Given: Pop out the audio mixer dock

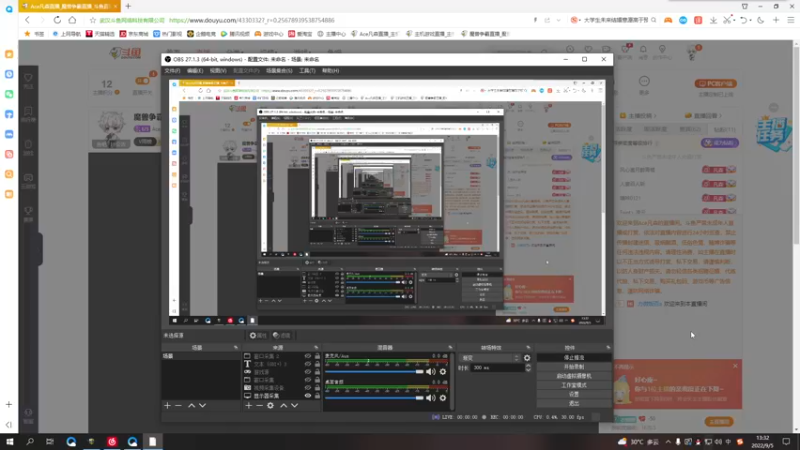Looking at the screenshot, I should [x=450, y=347].
